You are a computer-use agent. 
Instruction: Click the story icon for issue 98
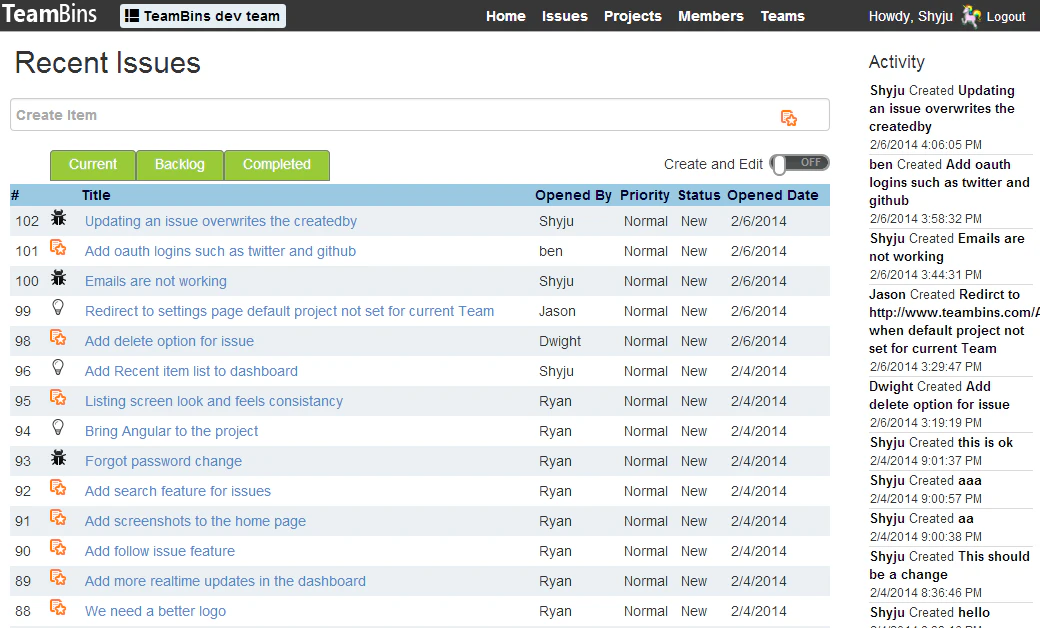pyautogui.click(x=58, y=338)
